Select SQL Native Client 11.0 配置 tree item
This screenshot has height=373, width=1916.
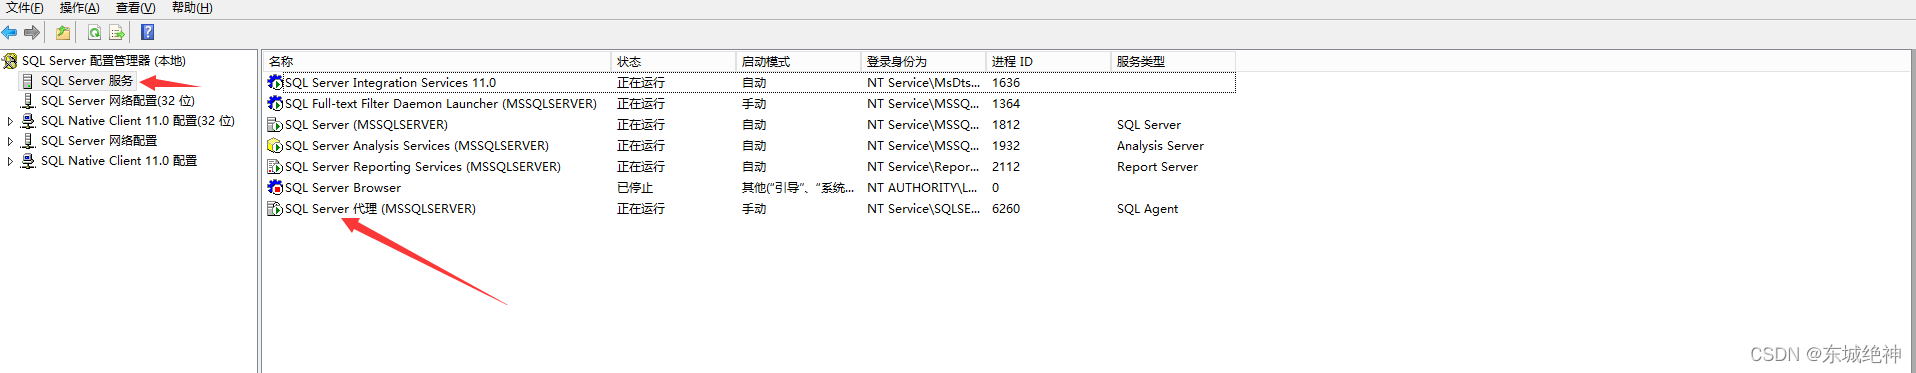point(119,161)
